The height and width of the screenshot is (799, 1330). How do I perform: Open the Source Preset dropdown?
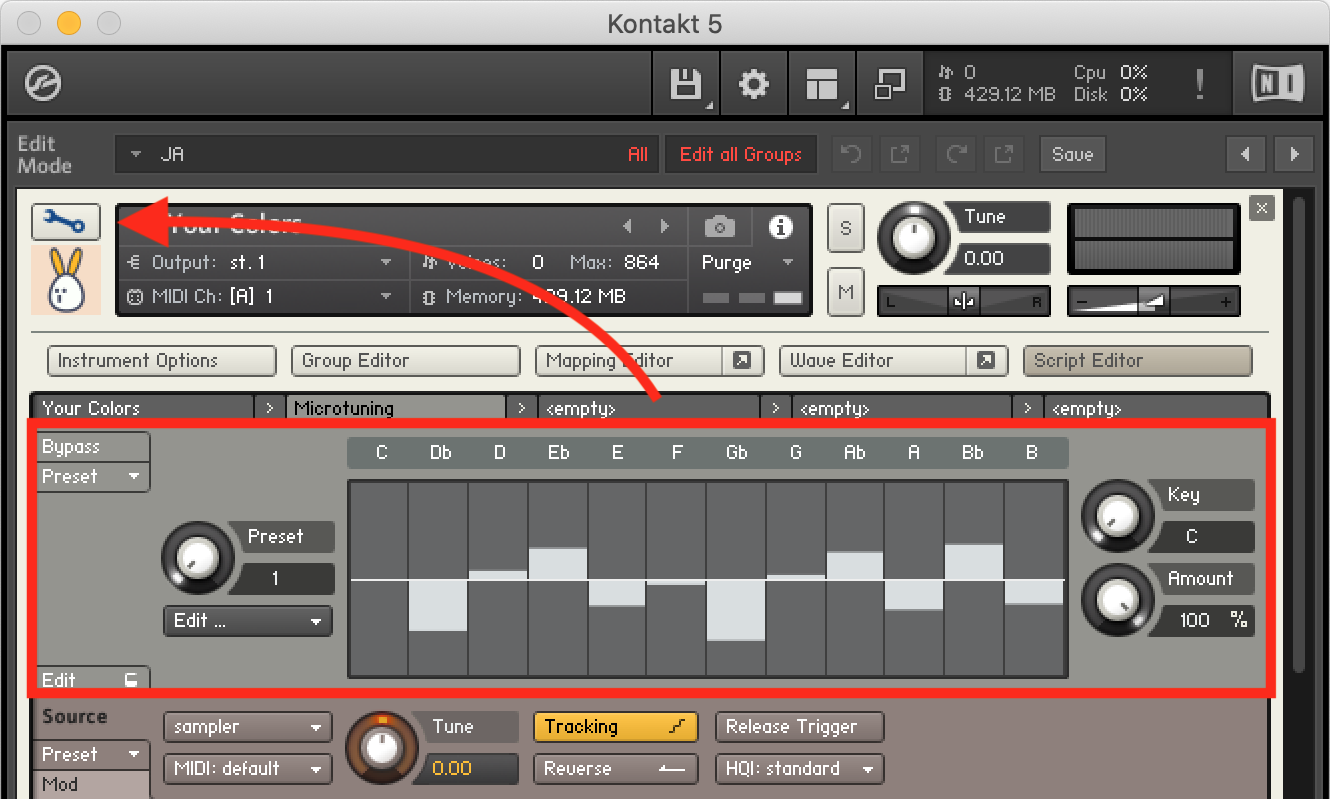click(93, 754)
